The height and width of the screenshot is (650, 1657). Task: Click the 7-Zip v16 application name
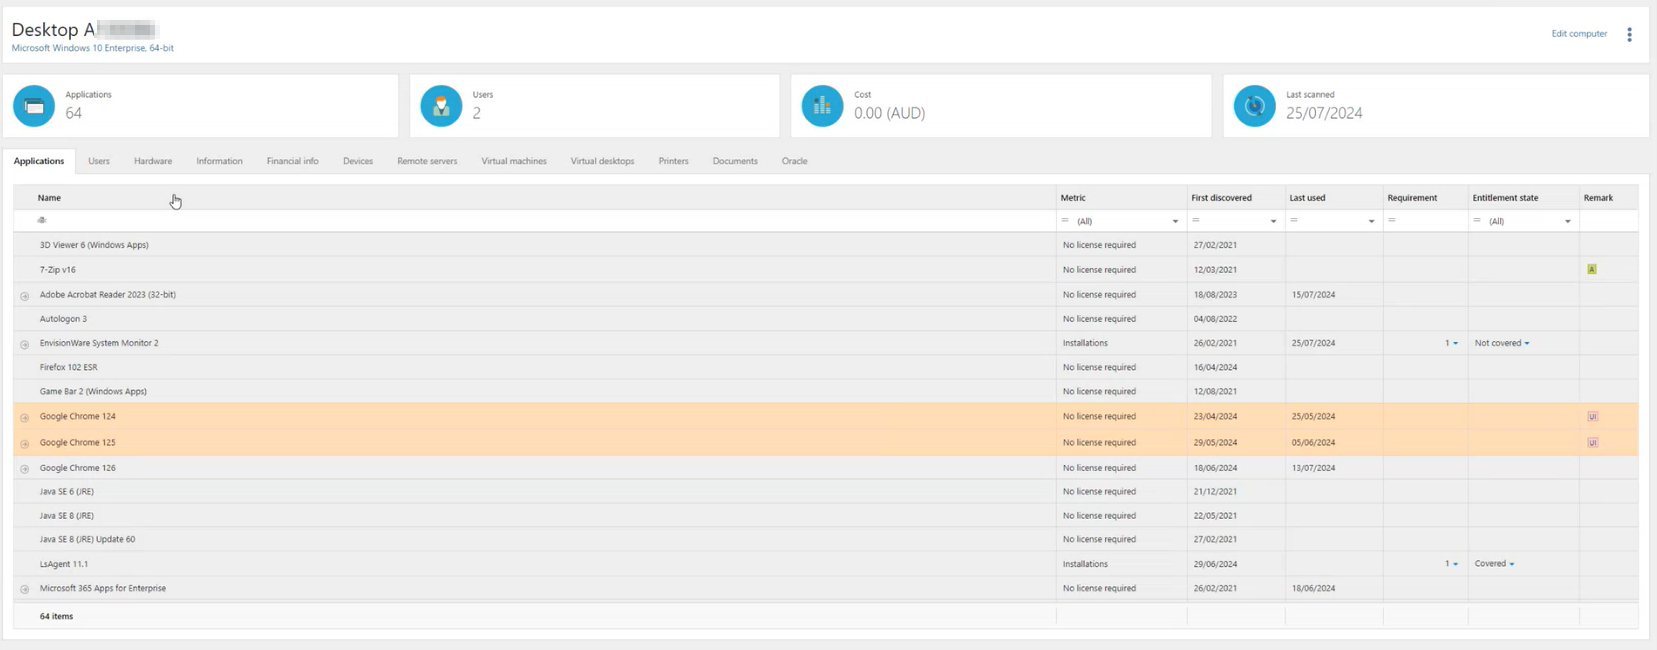(58, 270)
